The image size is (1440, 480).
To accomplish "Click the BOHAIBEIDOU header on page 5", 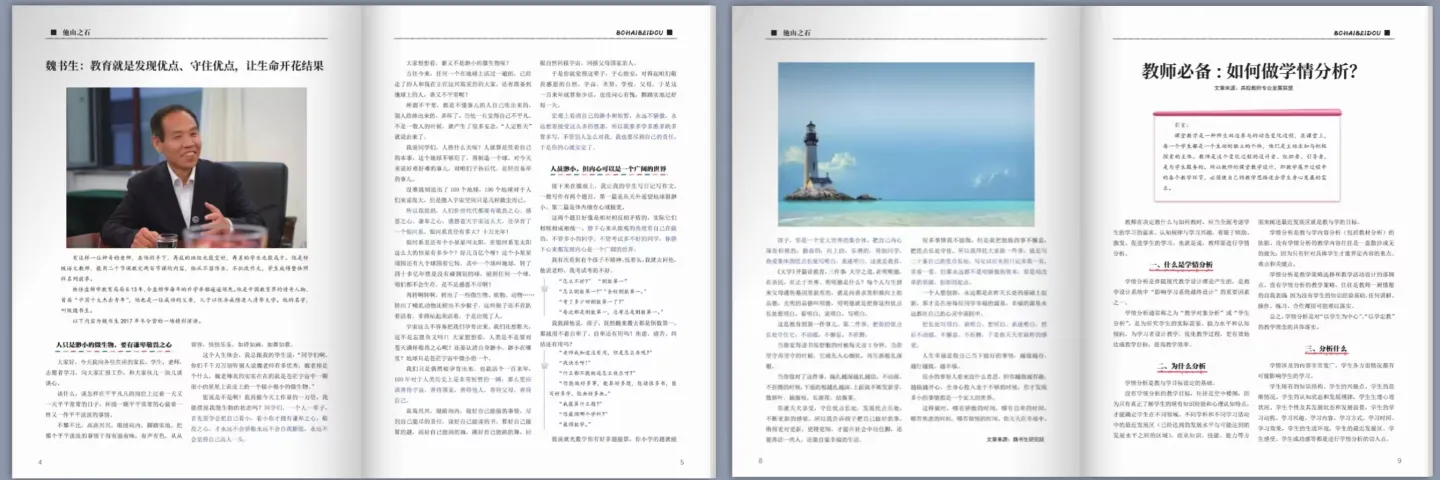I will click(639, 32).
